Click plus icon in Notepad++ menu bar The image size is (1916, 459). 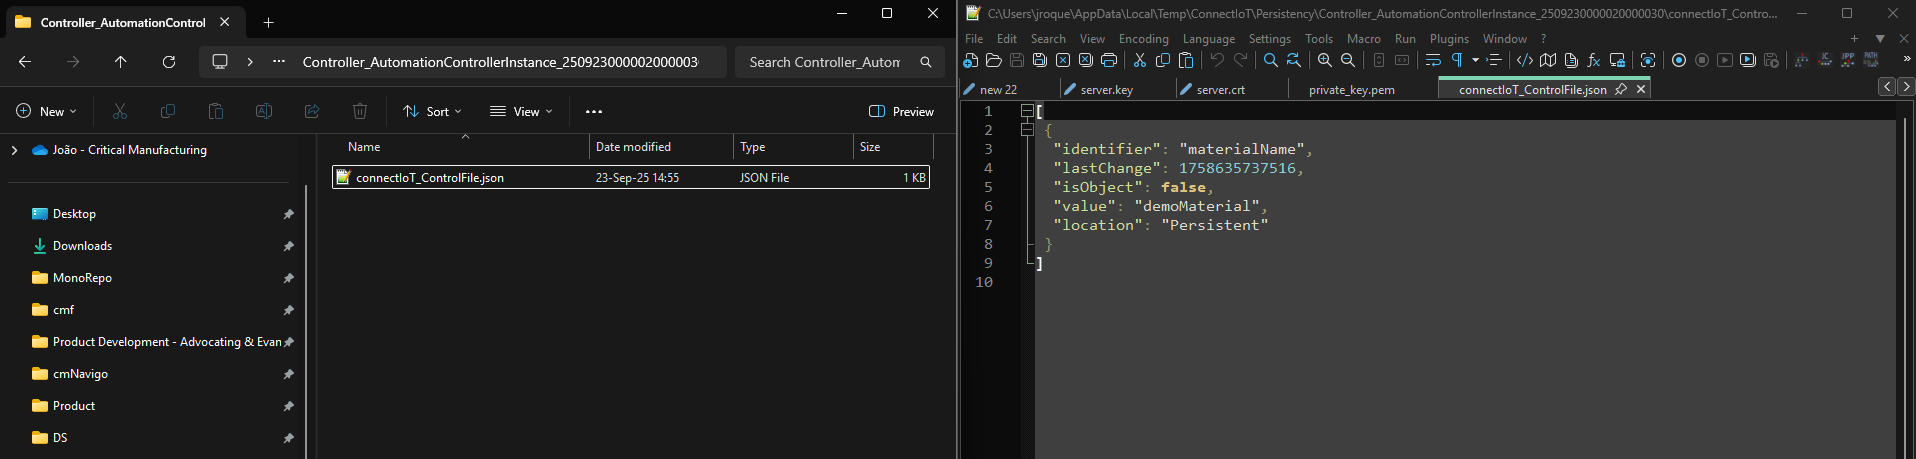(1854, 39)
